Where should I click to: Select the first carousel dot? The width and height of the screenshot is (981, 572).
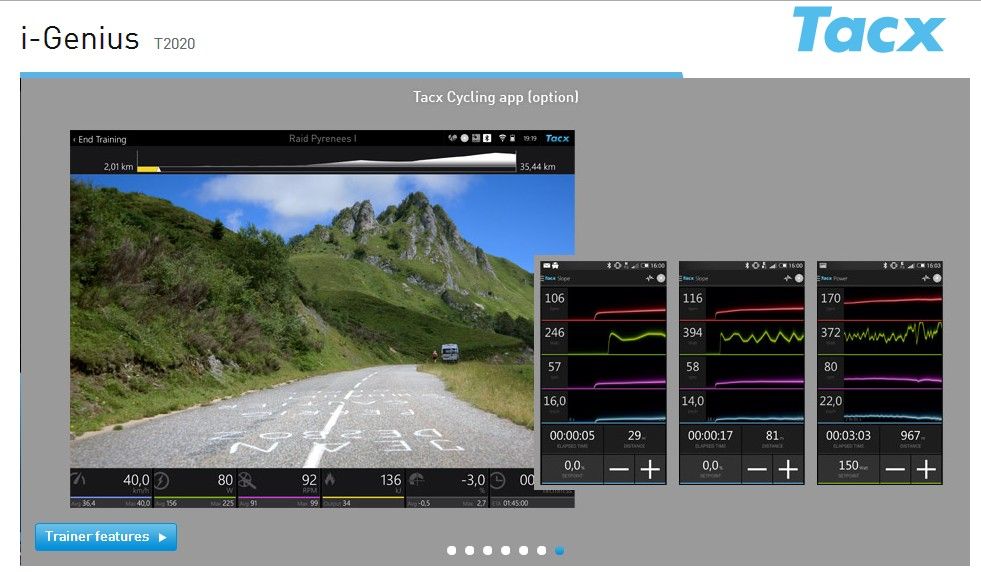point(452,550)
